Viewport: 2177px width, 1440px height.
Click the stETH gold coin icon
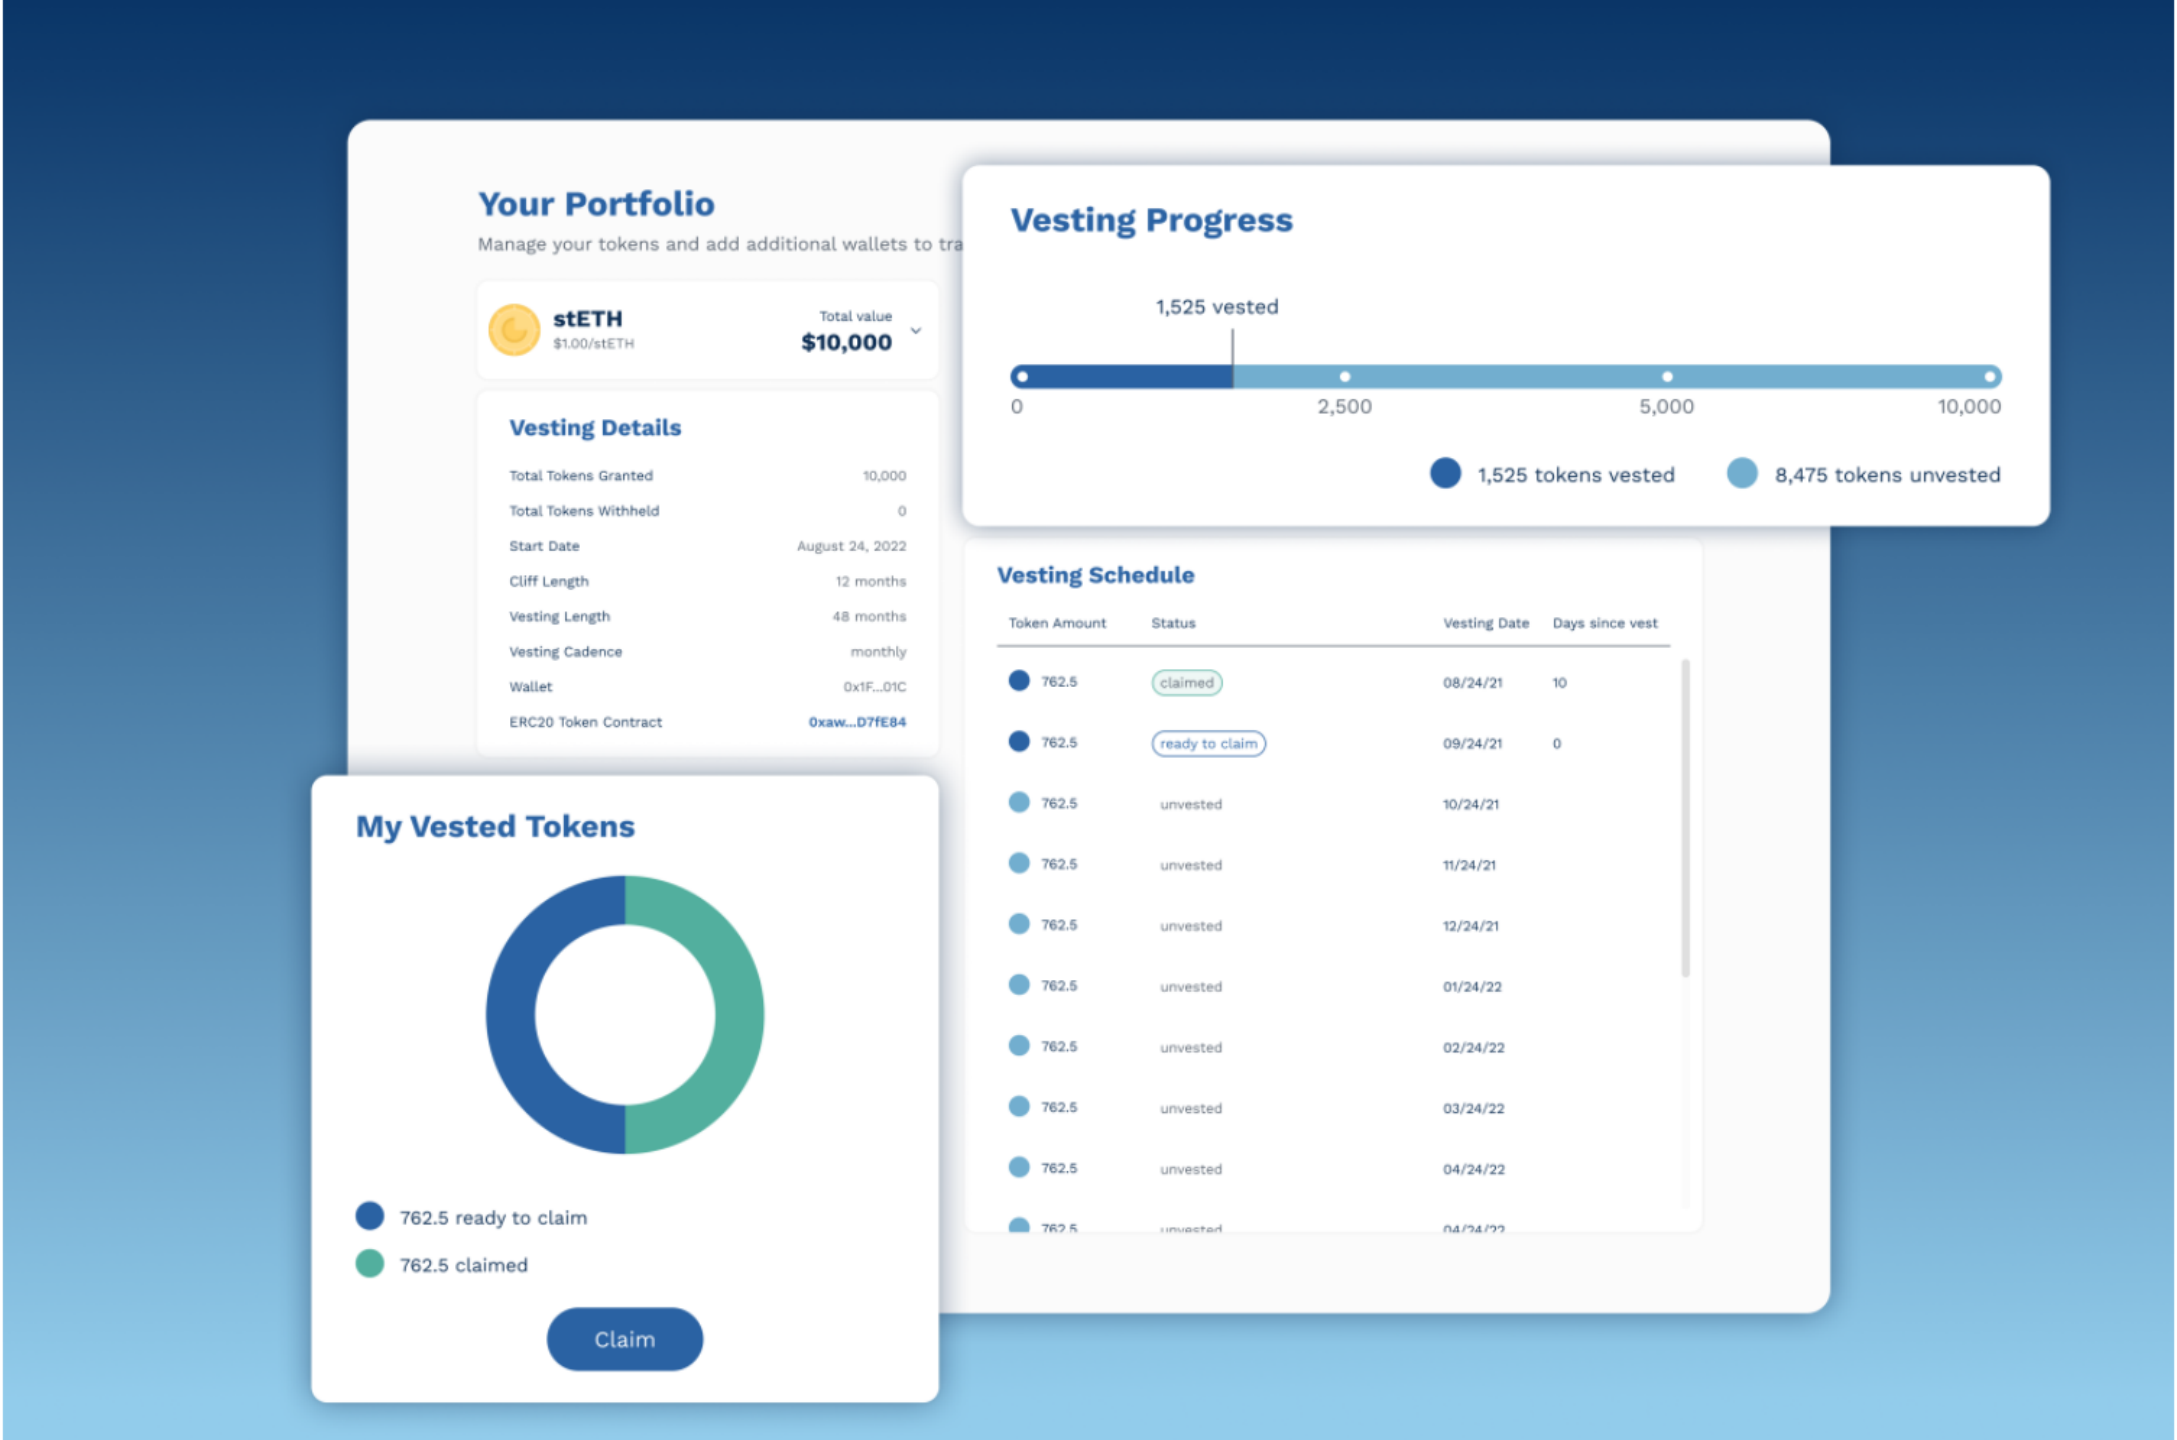click(x=514, y=330)
